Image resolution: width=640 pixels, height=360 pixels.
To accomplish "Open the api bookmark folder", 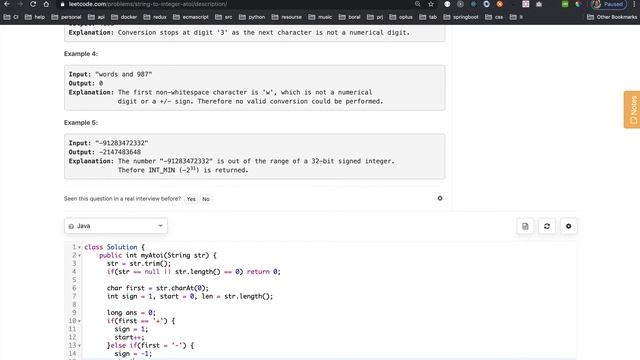I will tap(97, 17).
